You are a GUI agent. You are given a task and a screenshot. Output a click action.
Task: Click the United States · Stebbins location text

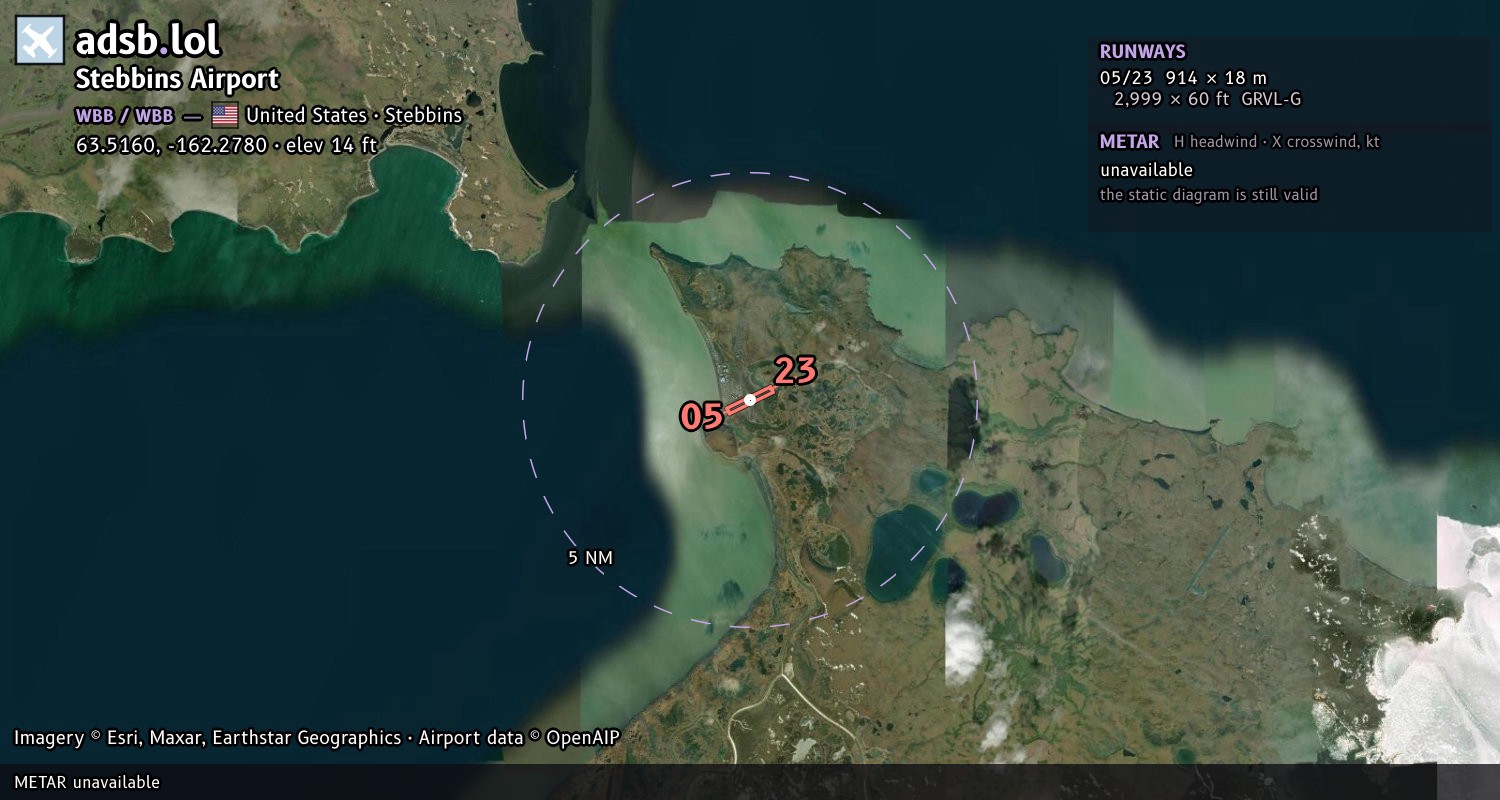pos(354,115)
